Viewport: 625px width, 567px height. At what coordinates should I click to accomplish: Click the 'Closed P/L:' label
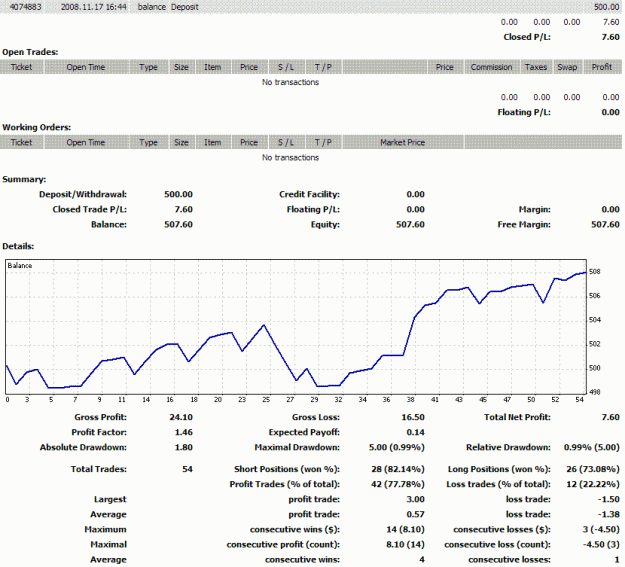(527, 37)
